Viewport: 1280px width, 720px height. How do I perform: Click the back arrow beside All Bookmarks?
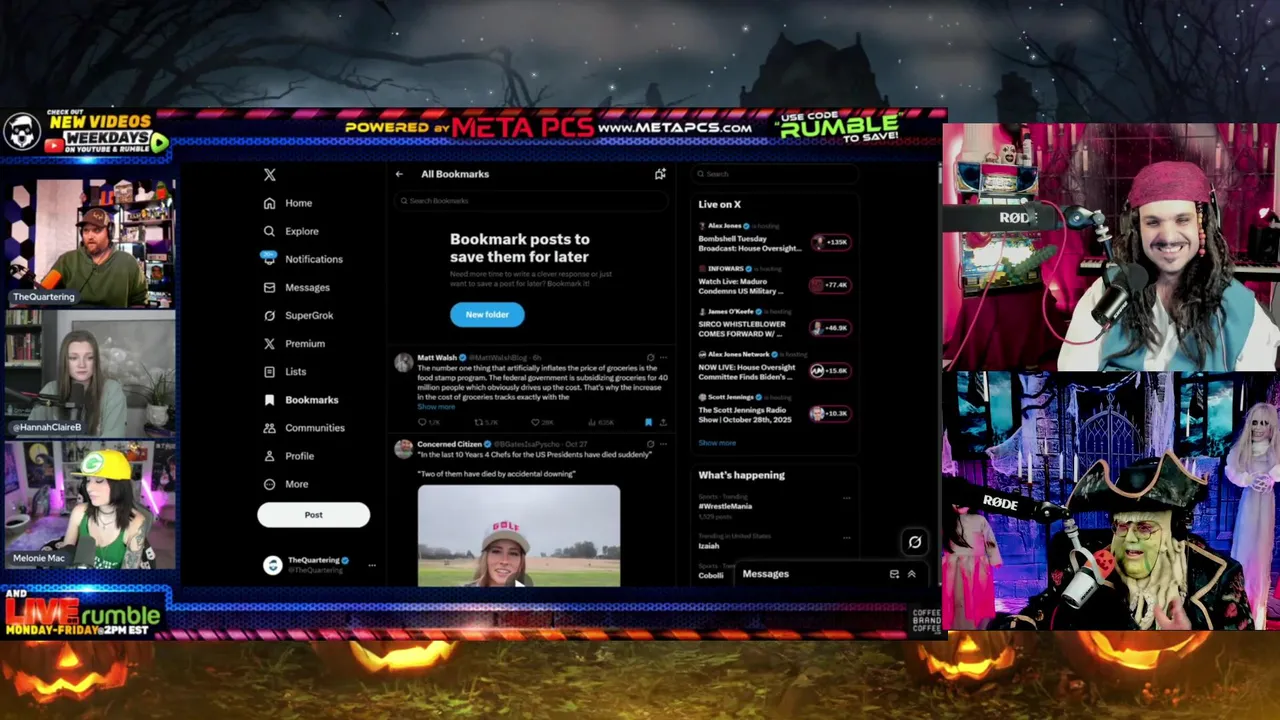[x=399, y=174]
